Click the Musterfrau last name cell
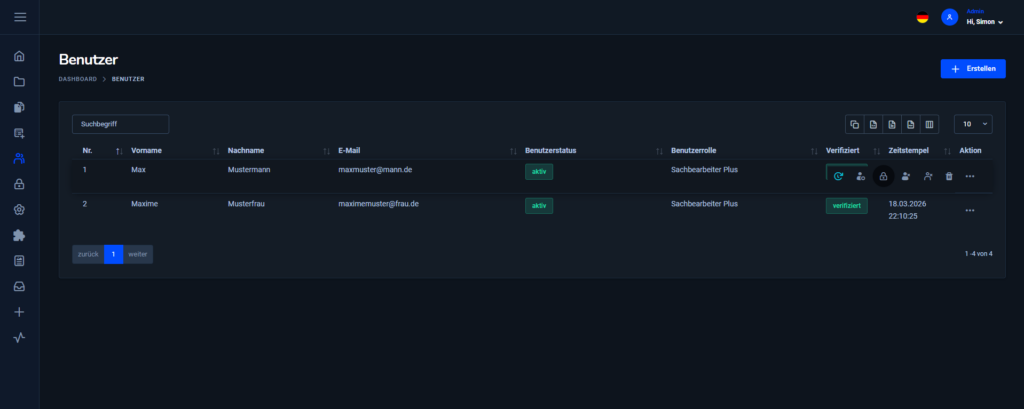This screenshot has height=409, width=1024. click(246, 203)
